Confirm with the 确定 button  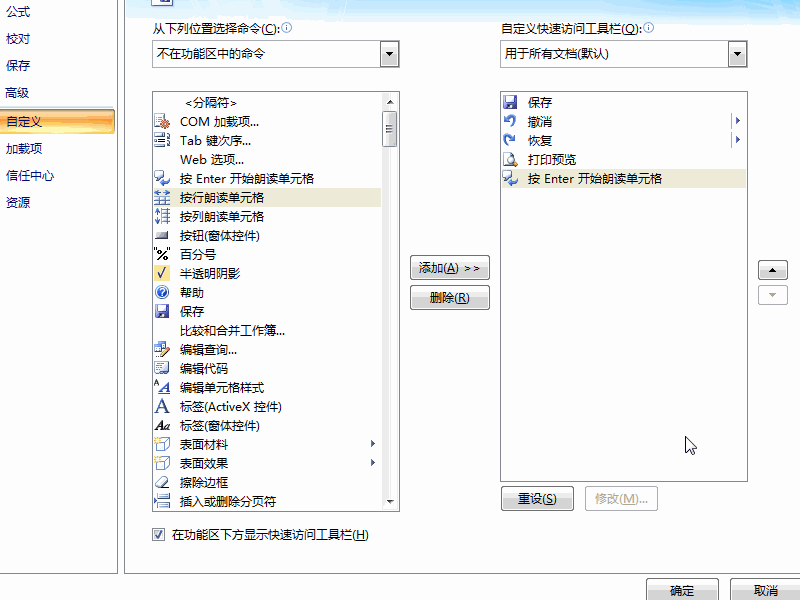tap(682, 589)
